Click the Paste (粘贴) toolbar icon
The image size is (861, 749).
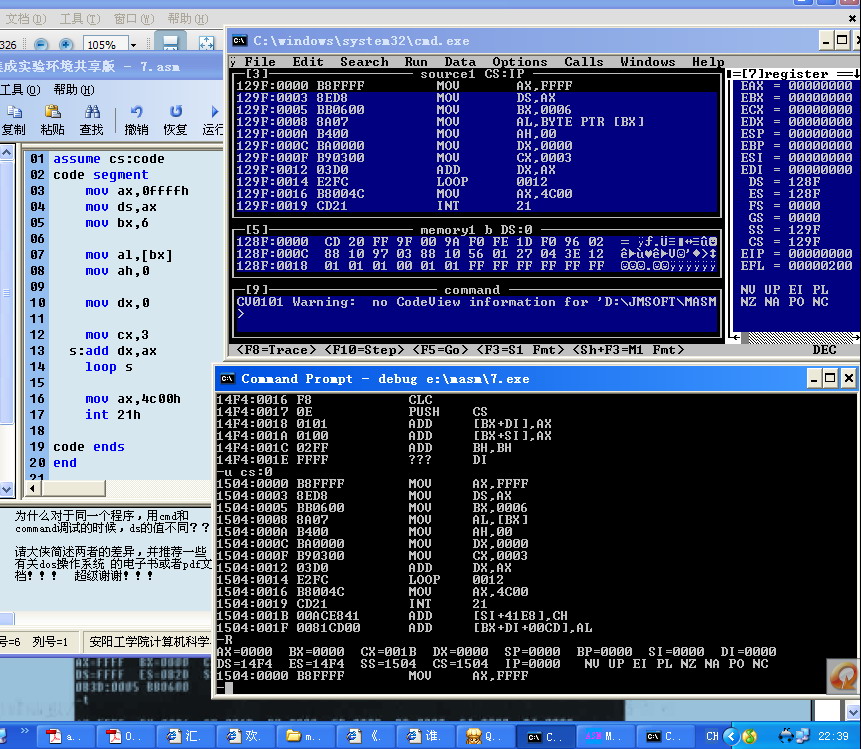pos(52,112)
